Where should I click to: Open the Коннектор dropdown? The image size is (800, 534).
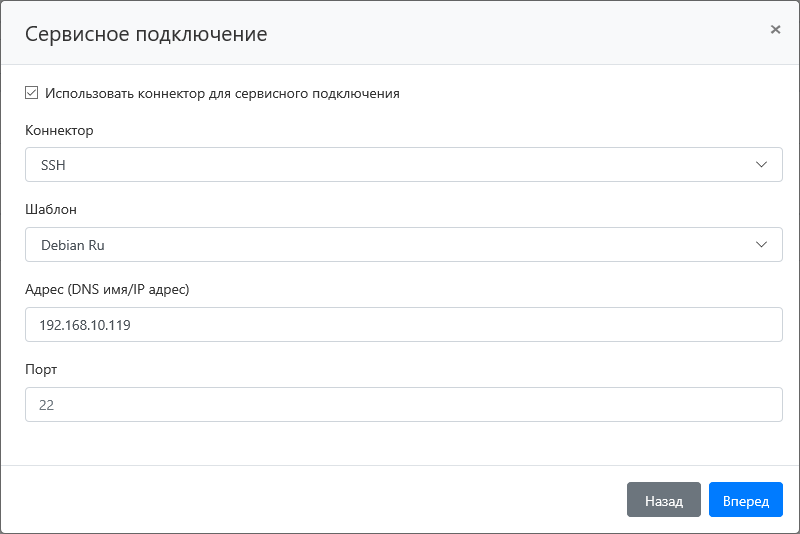coord(403,165)
